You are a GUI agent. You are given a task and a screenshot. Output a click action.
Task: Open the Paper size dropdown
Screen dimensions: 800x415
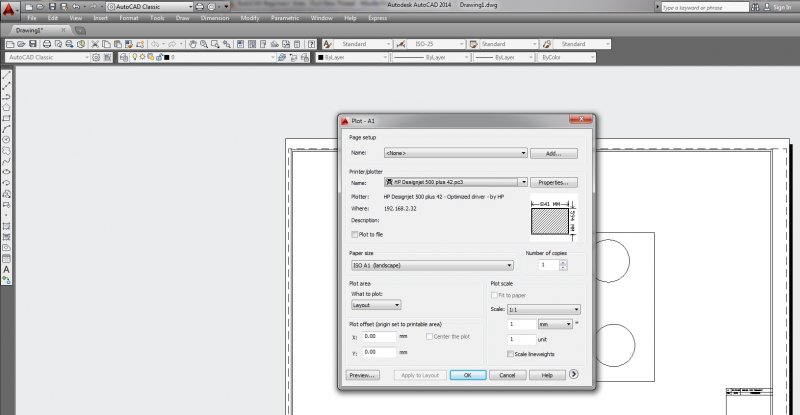coord(432,265)
